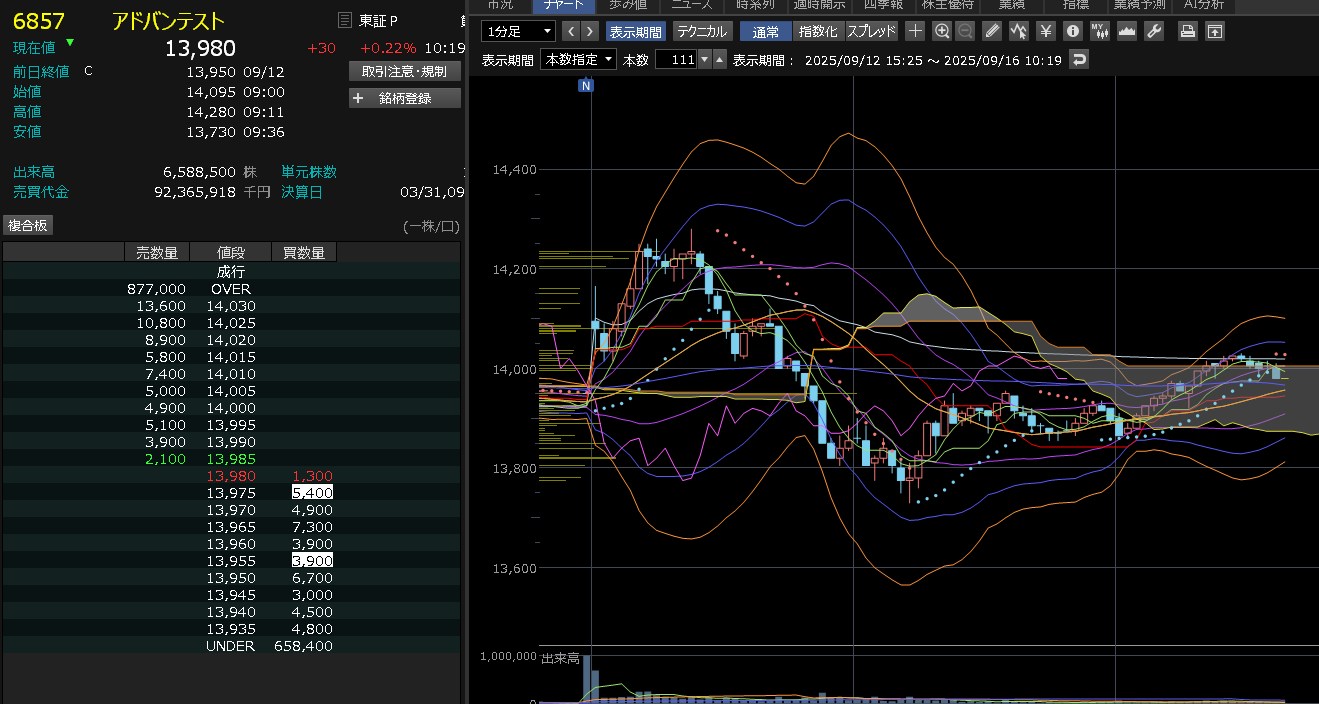Decrease the bar count with down arrow
The width and height of the screenshot is (1319, 704).
pos(705,59)
